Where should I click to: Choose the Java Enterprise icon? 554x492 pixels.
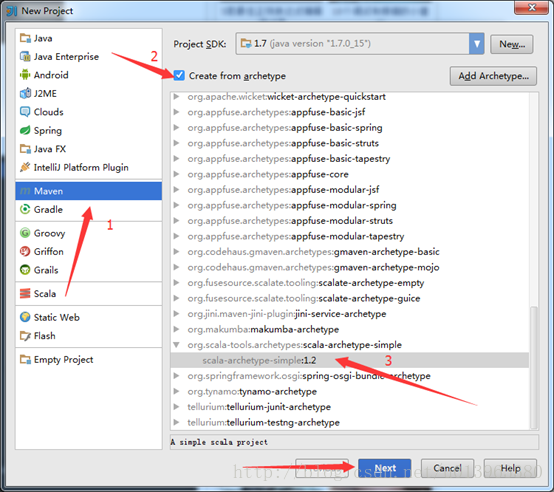pyautogui.click(x=25, y=57)
